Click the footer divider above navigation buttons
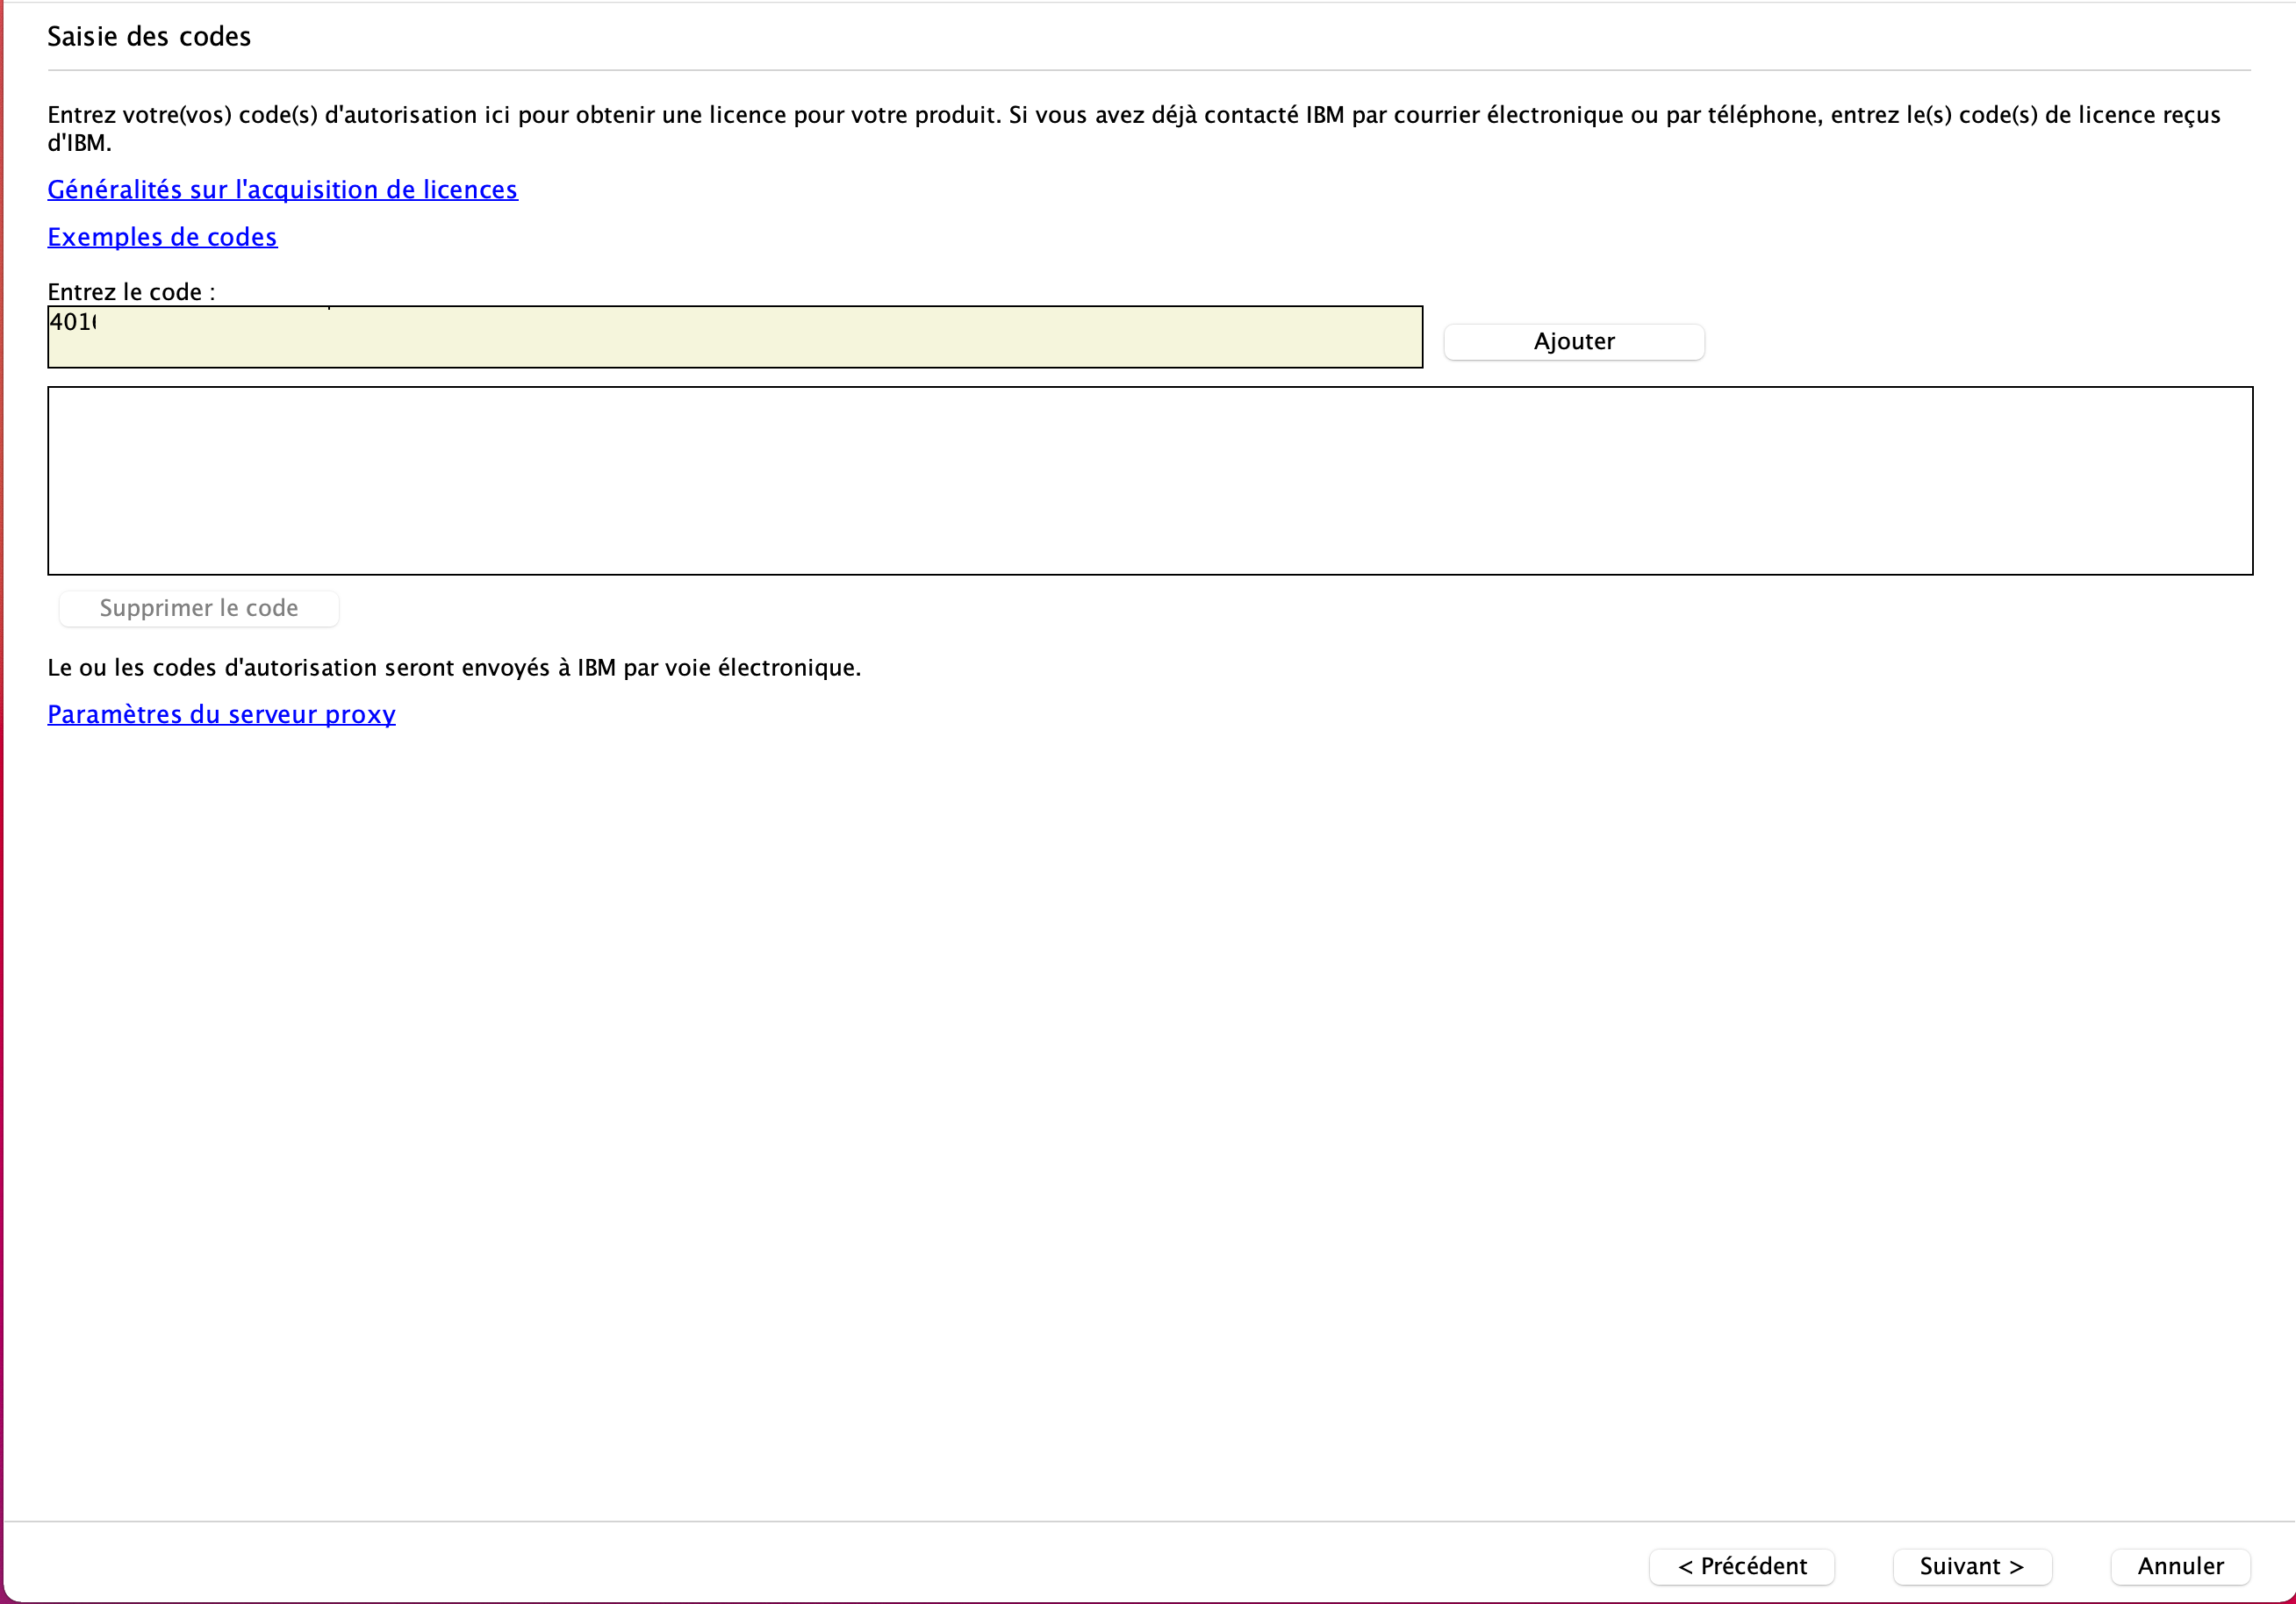The height and width of the screenshot is (1604, 2296). pyautogui.click(x=1148, y=1521)
